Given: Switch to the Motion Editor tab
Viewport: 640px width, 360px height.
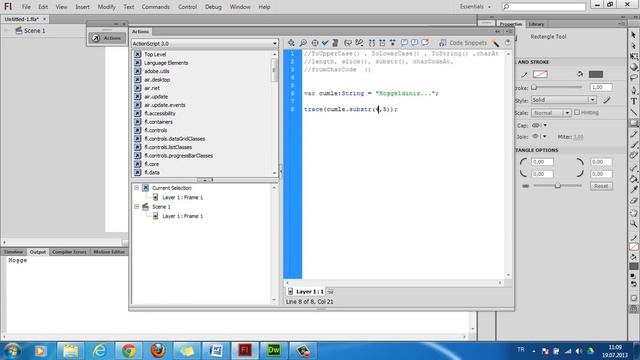Looking at the screenshot, I should (x=109, y=252).
